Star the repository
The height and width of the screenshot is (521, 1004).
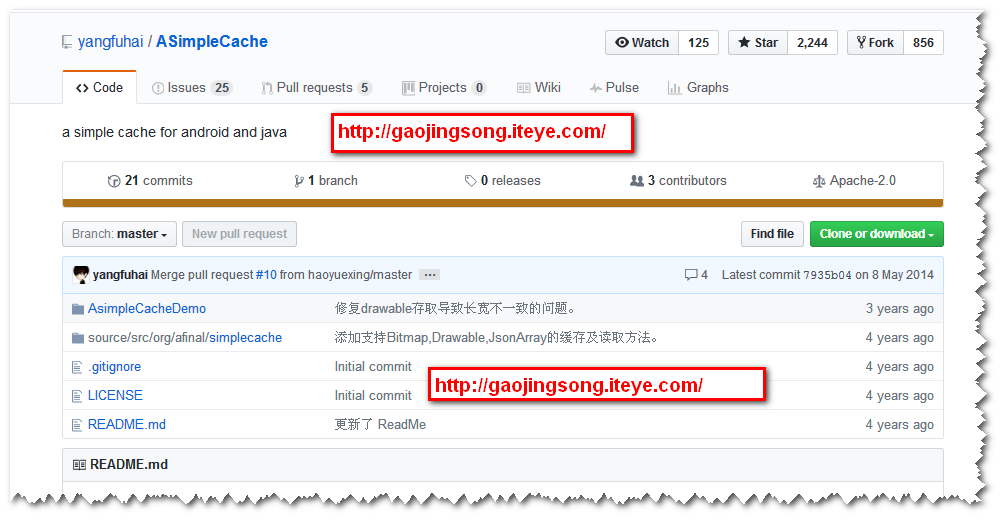[758, 43]
